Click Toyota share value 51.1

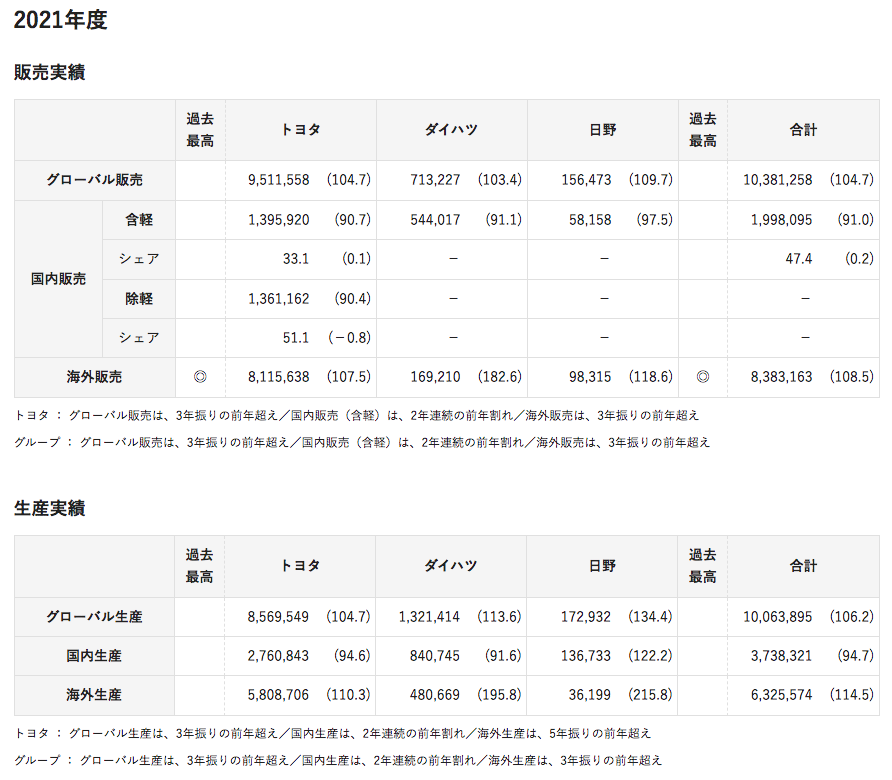point(296,338)
